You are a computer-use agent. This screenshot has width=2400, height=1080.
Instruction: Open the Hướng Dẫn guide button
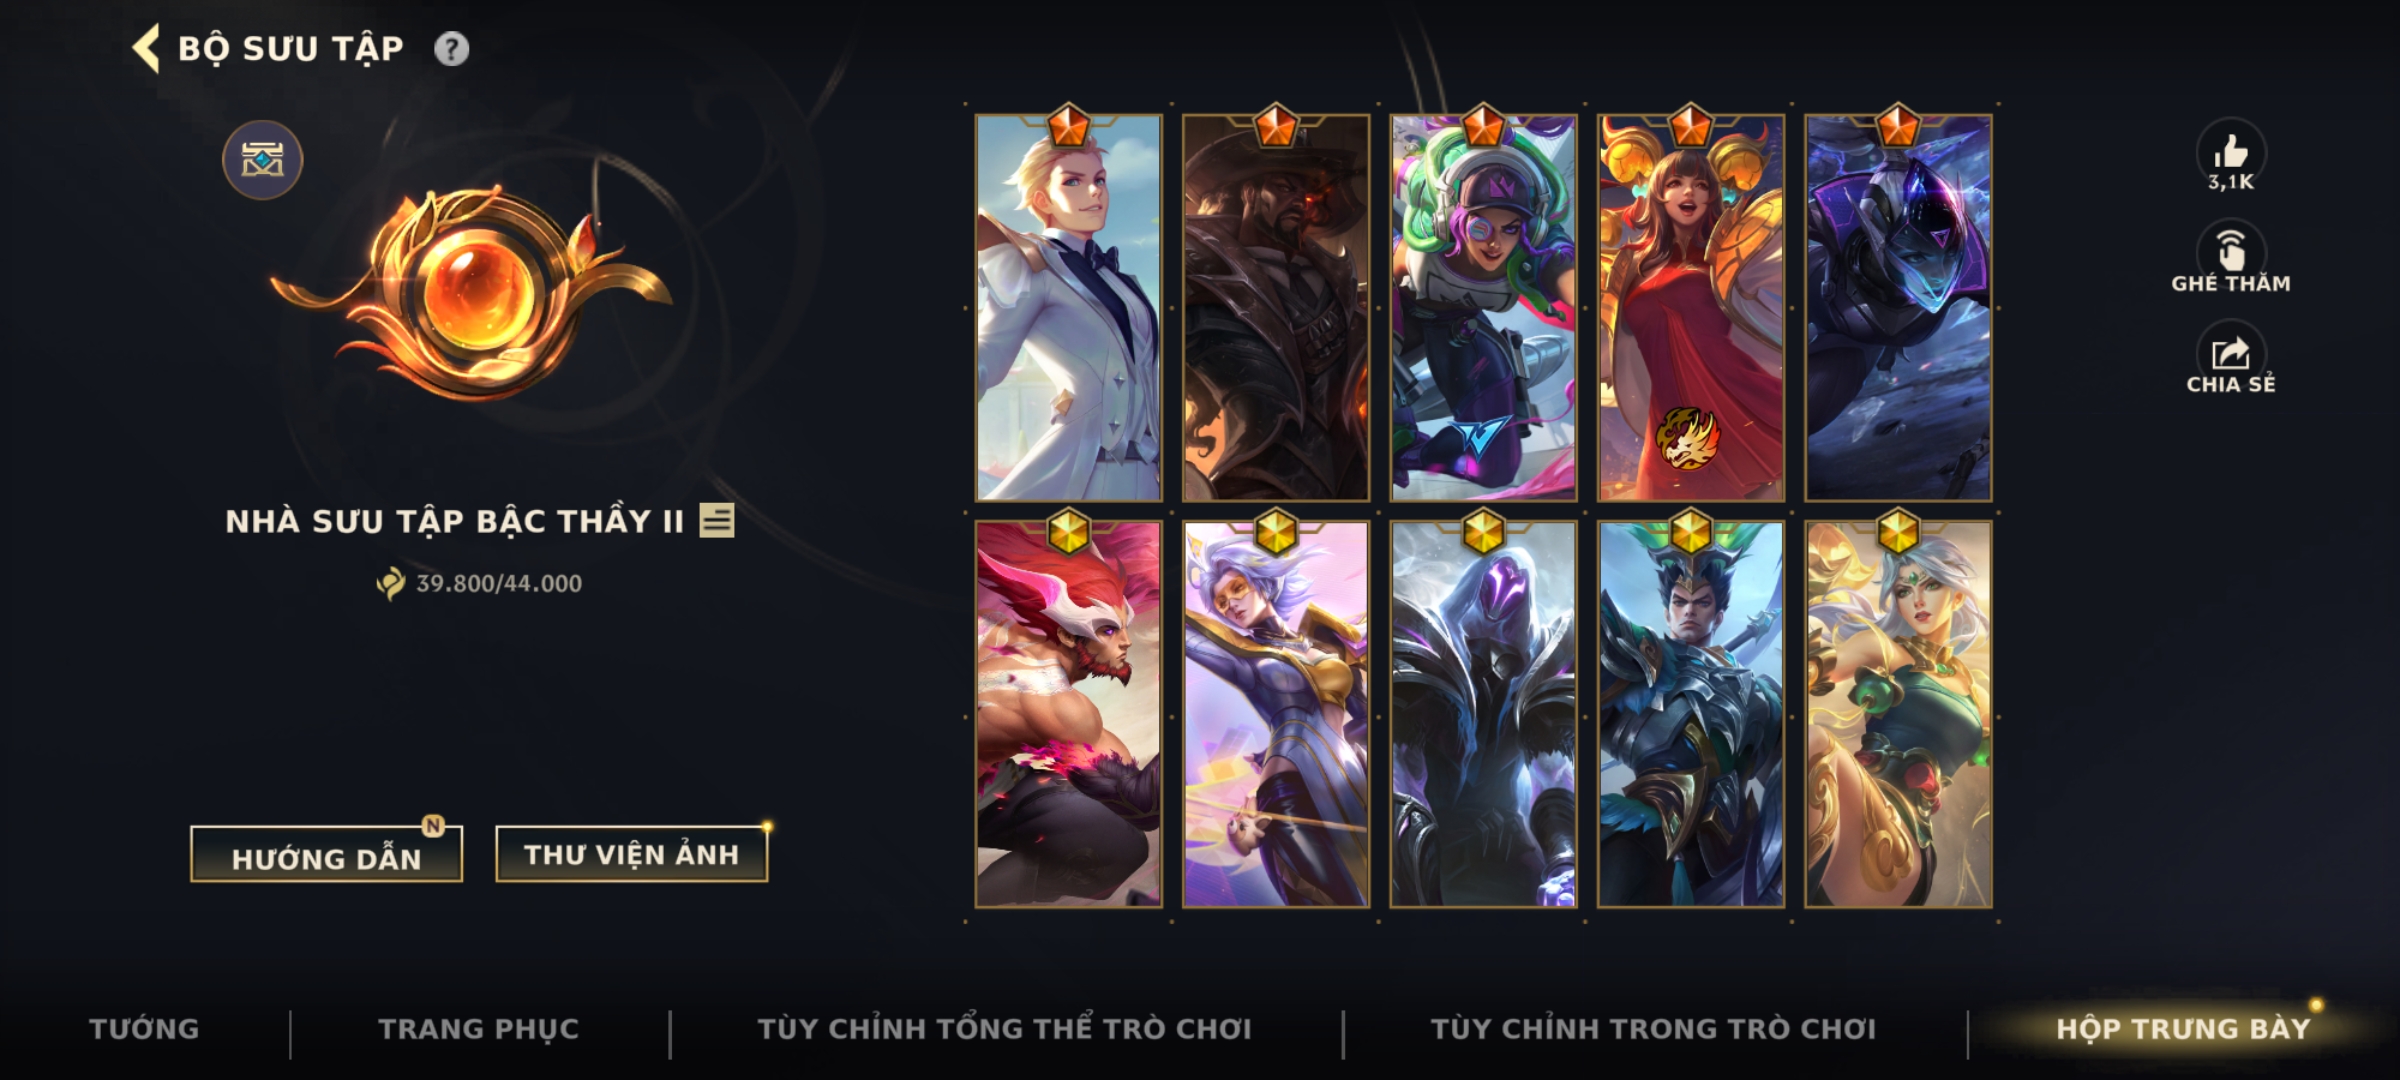[326, 855]
